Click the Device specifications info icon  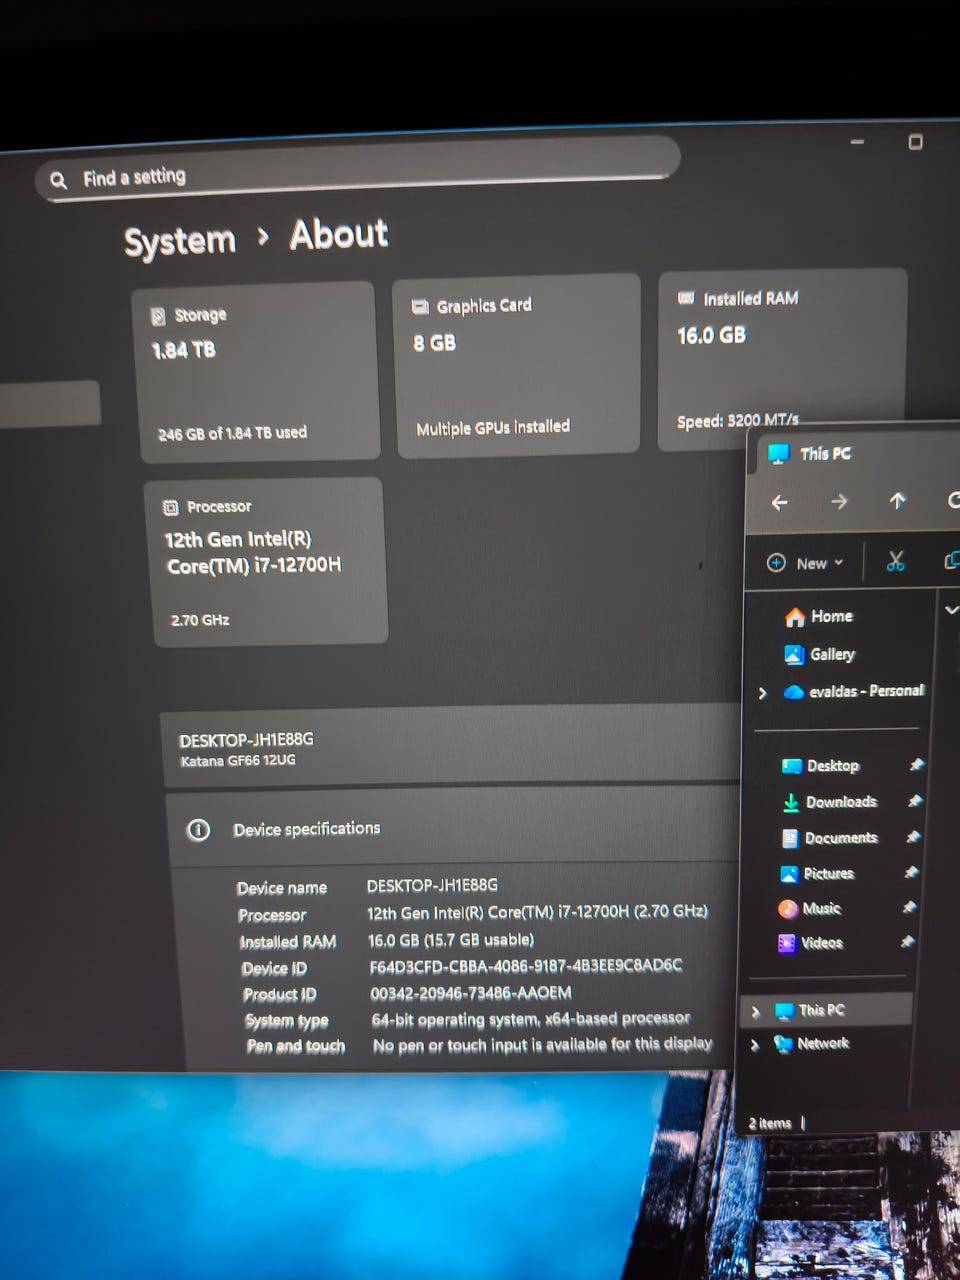point(199,830)
